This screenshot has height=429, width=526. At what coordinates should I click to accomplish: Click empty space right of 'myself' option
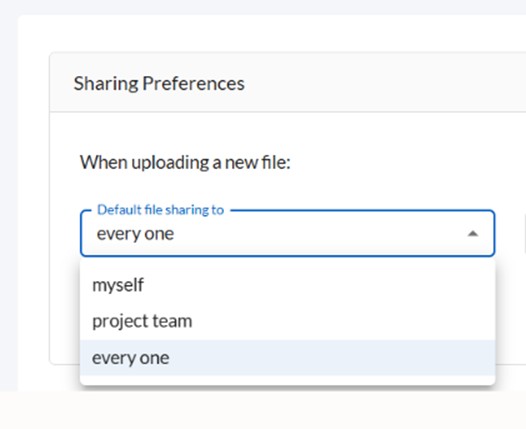tap(319, 285)
